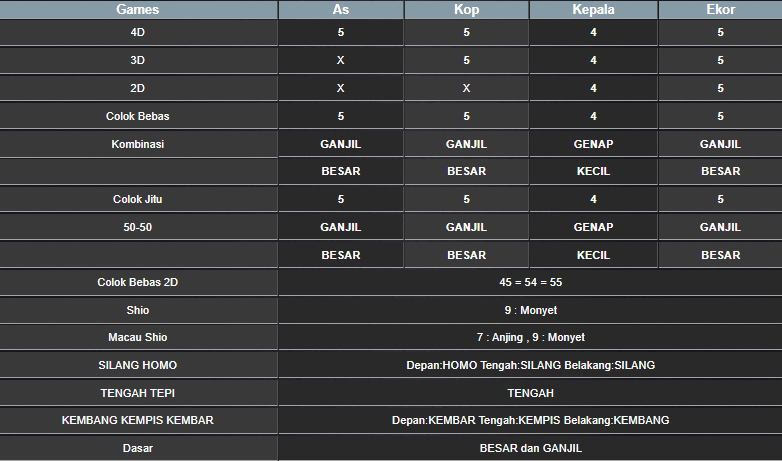Click GANJIL under Ekor in 50-50 row

[721, 227]
